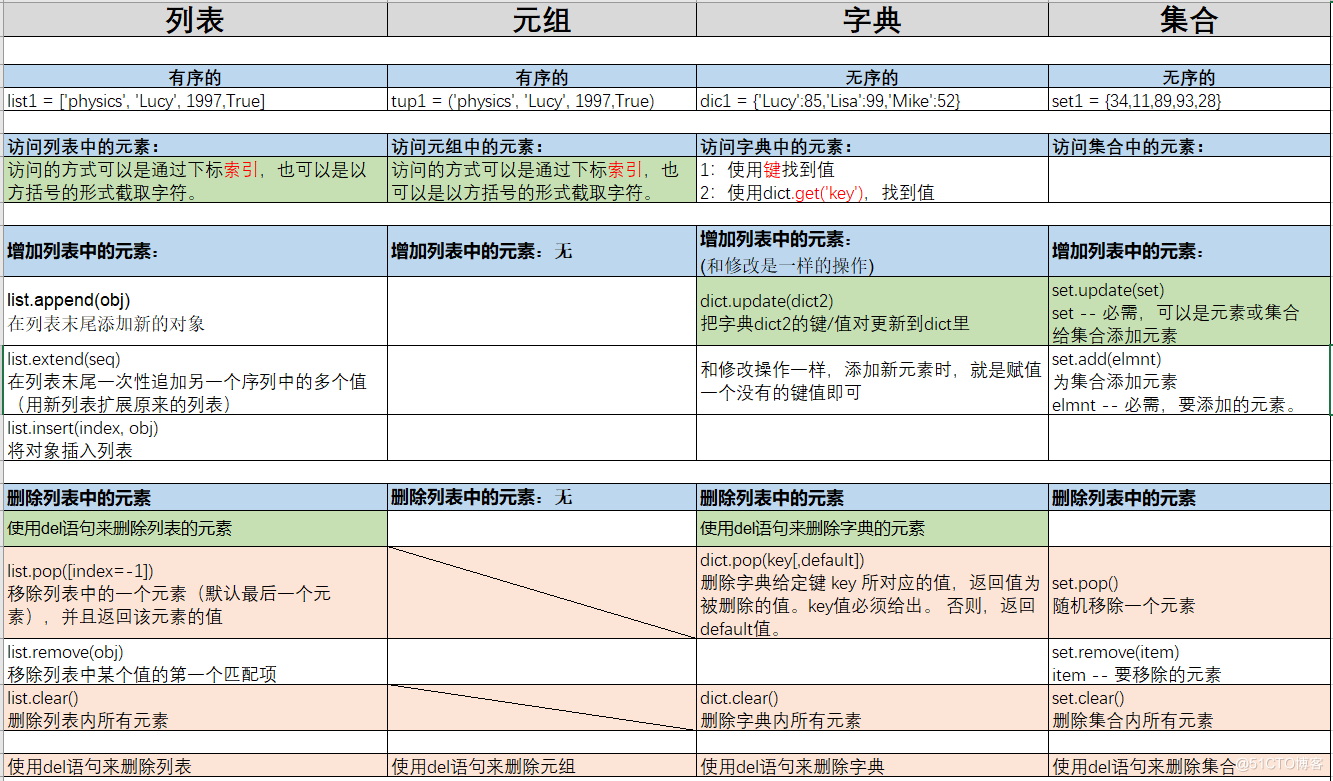Click the 使用del语句来删除元组 cell

point(542,766)
